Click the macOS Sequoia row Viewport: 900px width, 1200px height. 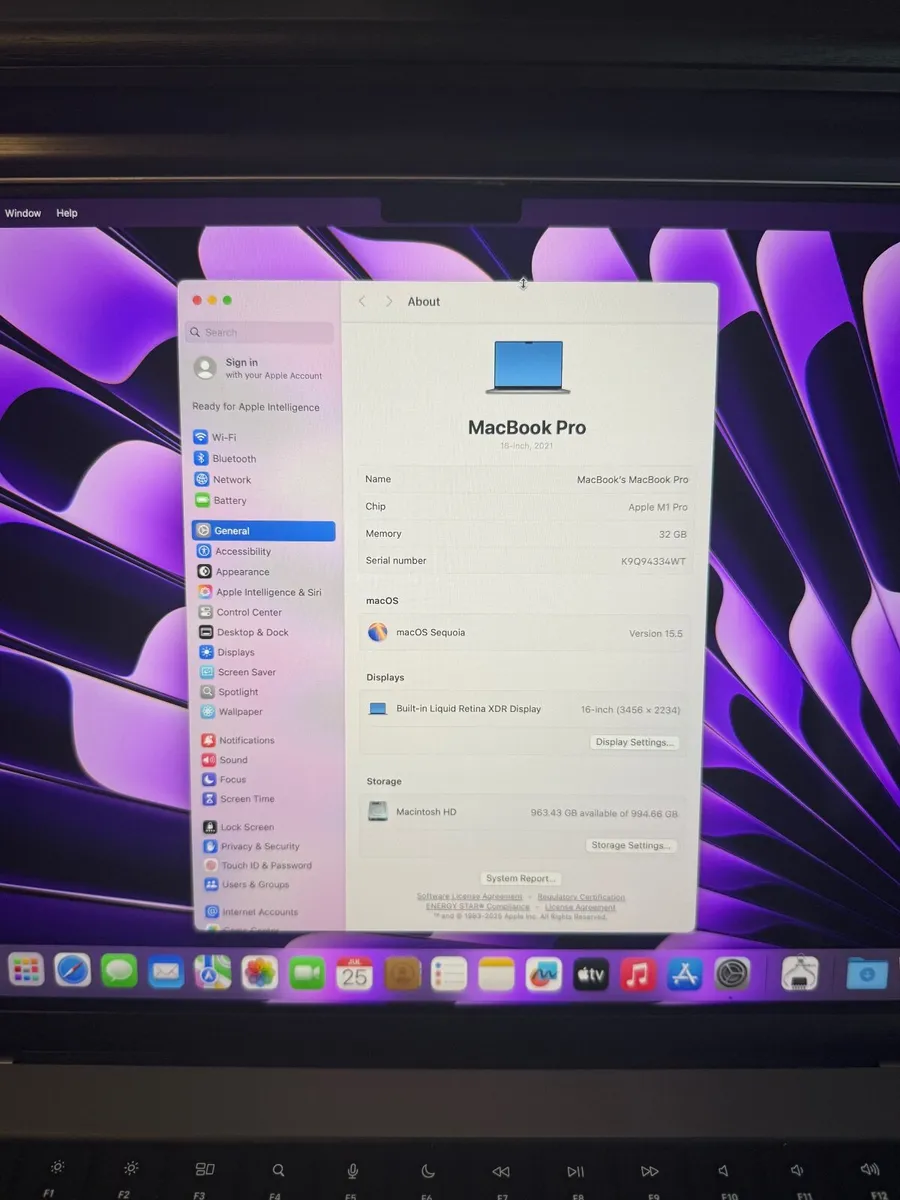click(x=525, y=633)
